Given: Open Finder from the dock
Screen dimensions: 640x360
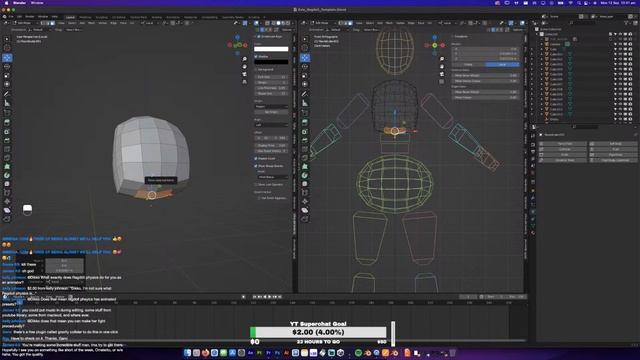Looking at the screenshot, I should 187,353.
